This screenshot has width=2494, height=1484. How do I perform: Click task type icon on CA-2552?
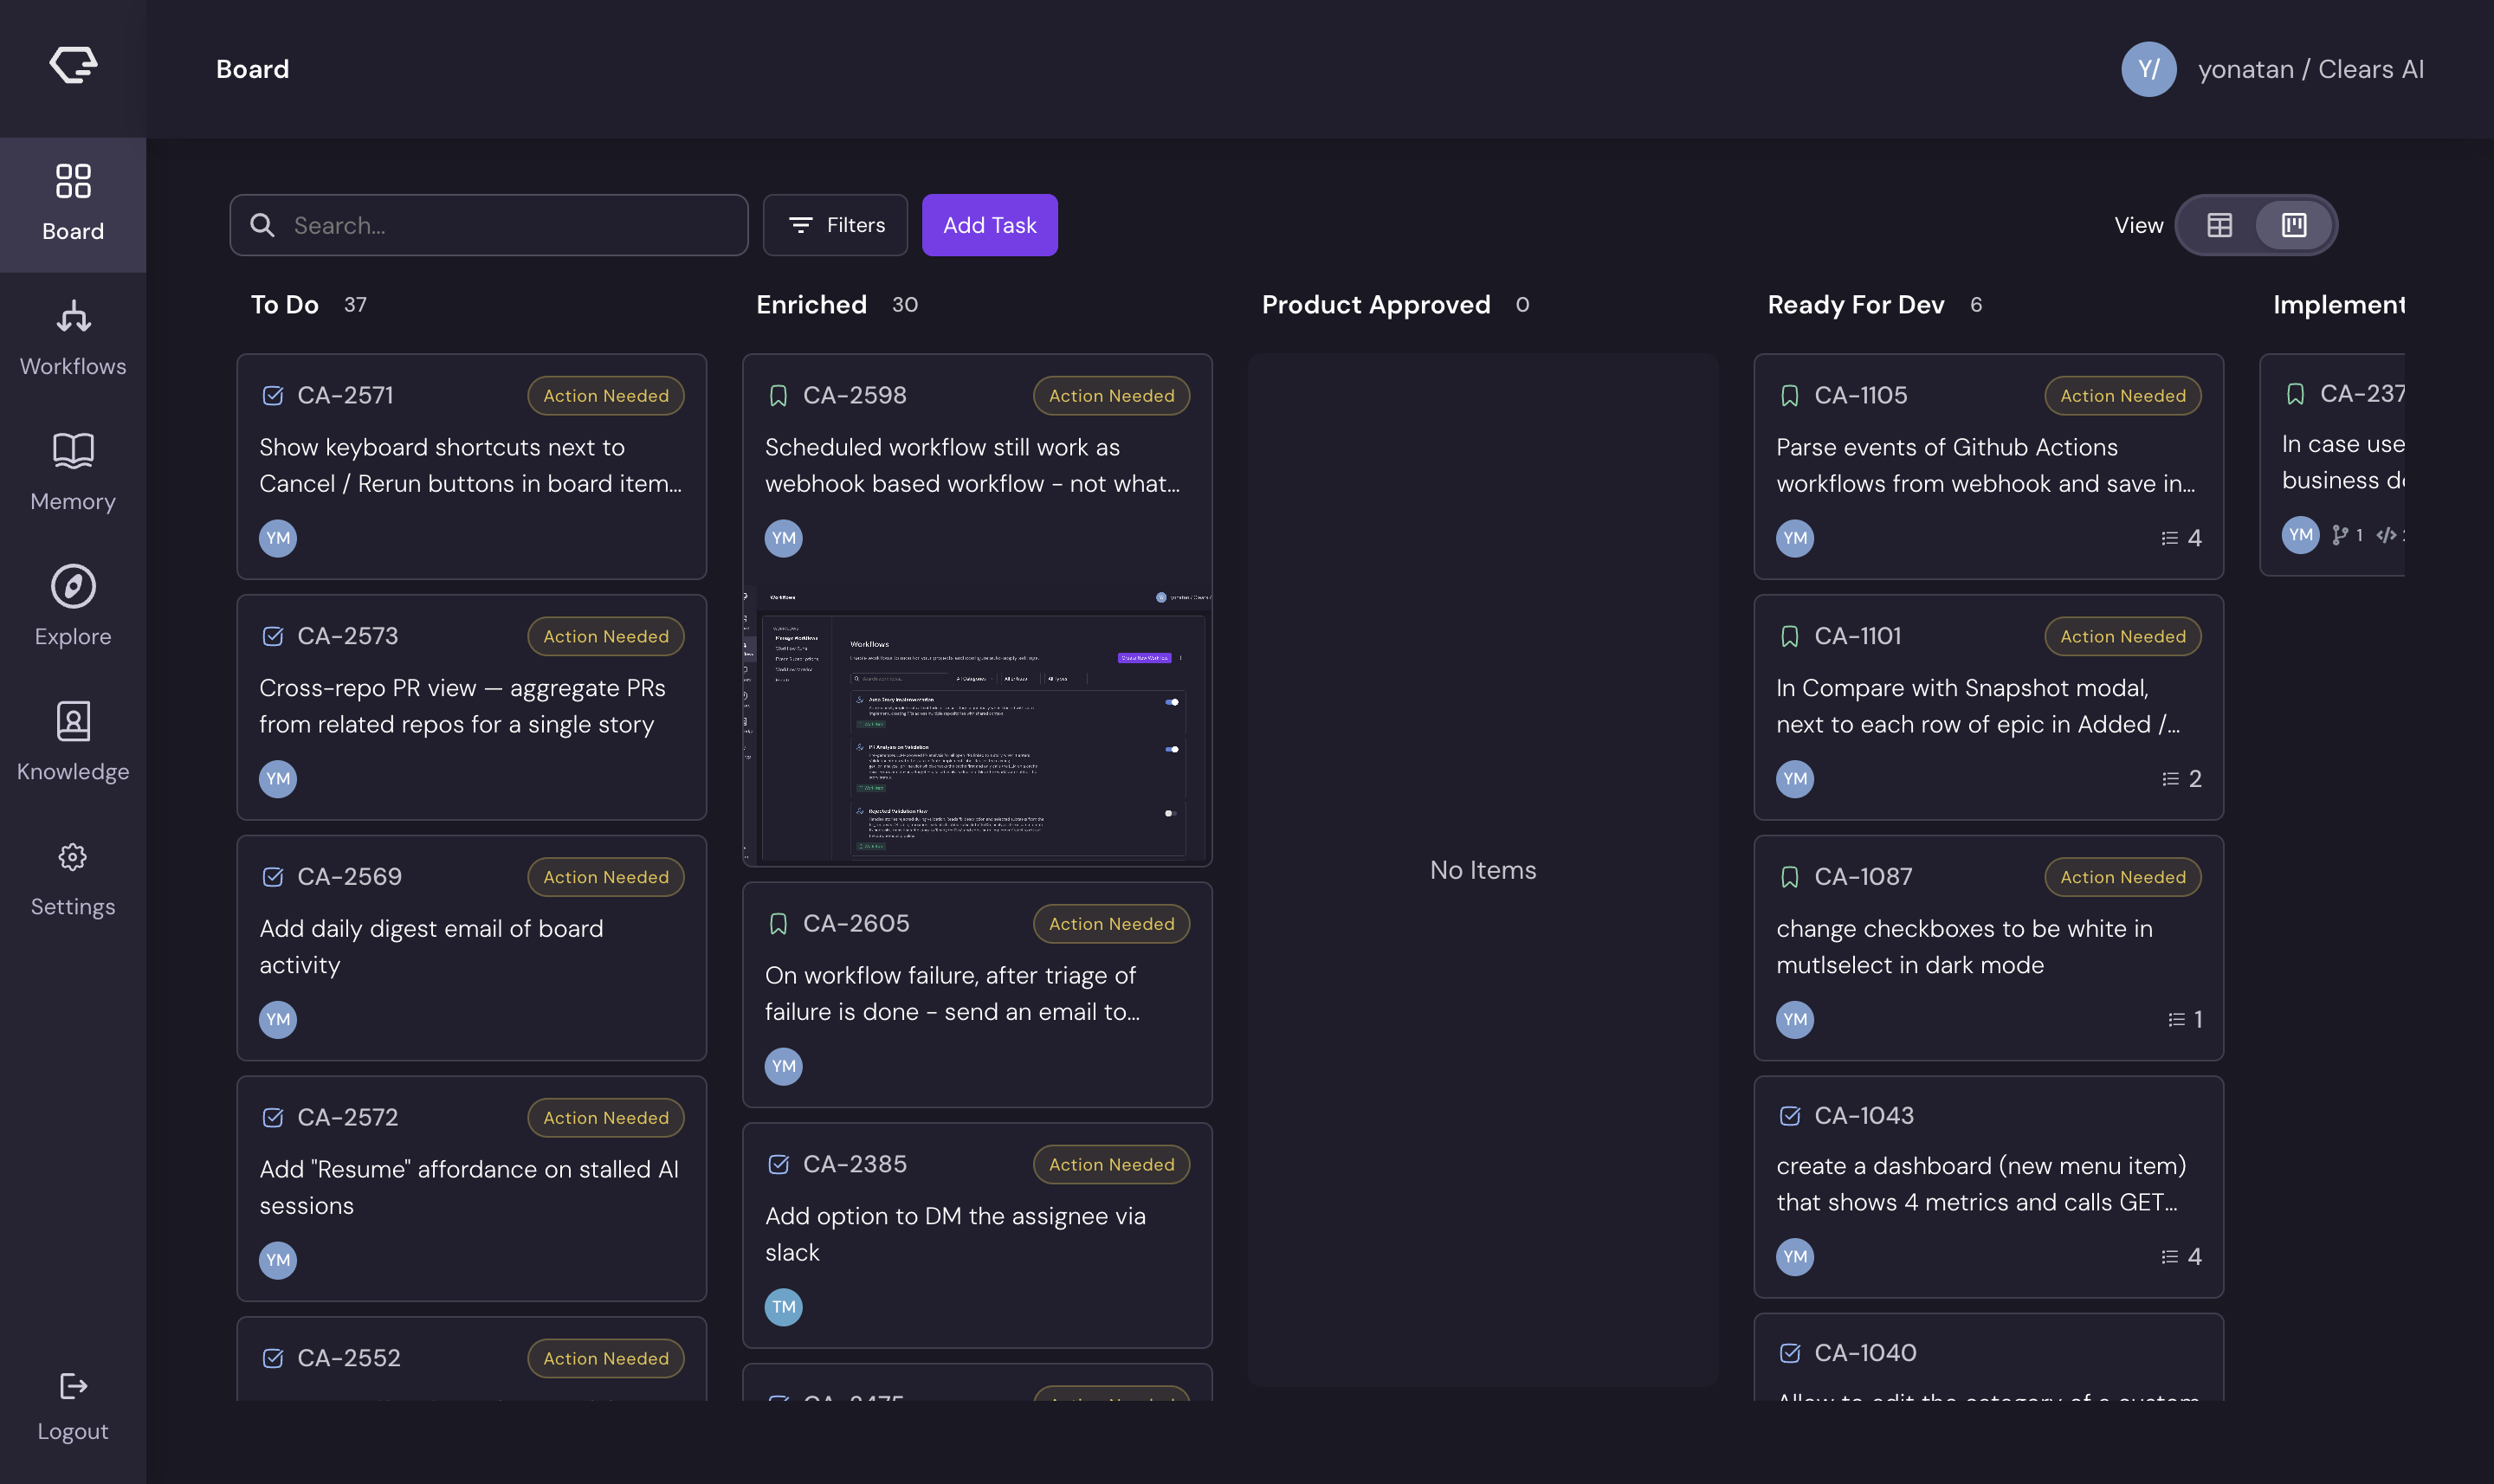[x=272, y=1358]
